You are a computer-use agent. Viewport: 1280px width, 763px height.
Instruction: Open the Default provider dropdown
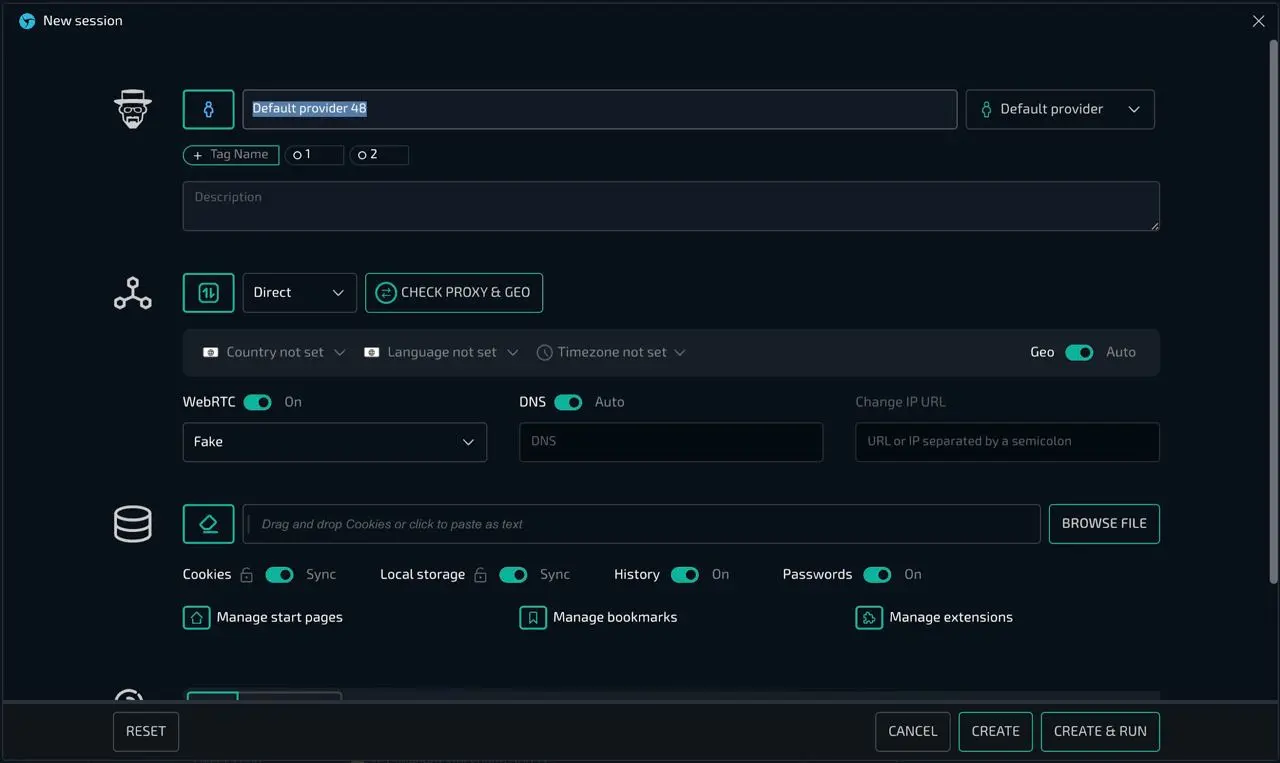pyautogui.click(x=1060, y=109)
